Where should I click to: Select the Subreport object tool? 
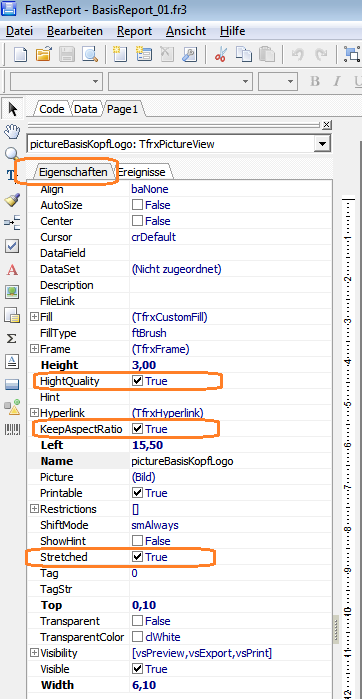pyautogui.click(x=12, y=315)
